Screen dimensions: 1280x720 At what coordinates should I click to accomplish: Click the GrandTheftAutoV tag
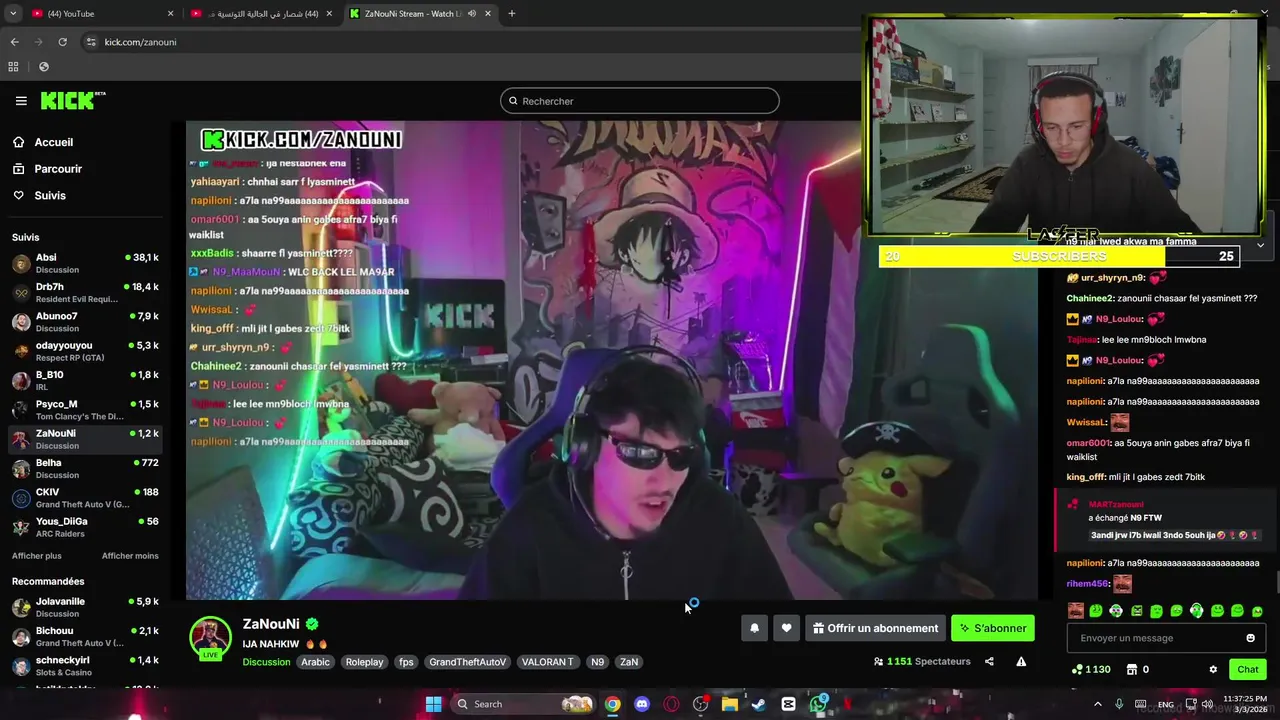click(x=467, y=662)
